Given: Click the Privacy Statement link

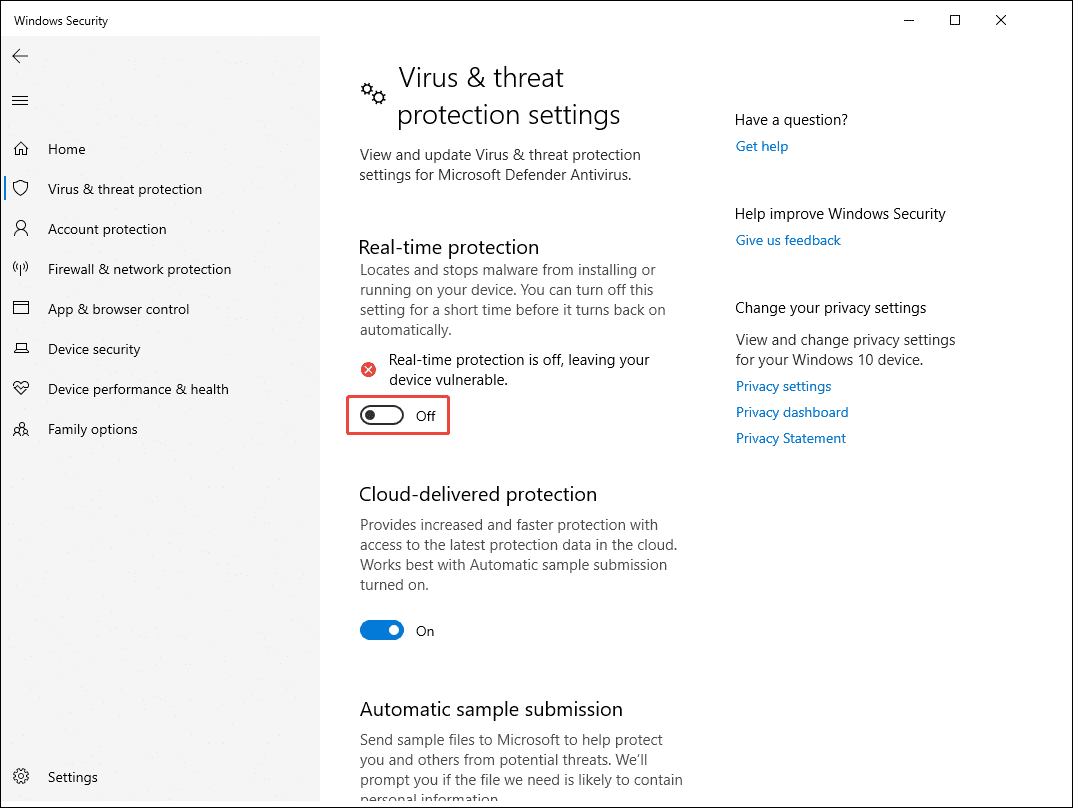Looking at the screenshot, I should pyautogui.click(x=790, y=438).
